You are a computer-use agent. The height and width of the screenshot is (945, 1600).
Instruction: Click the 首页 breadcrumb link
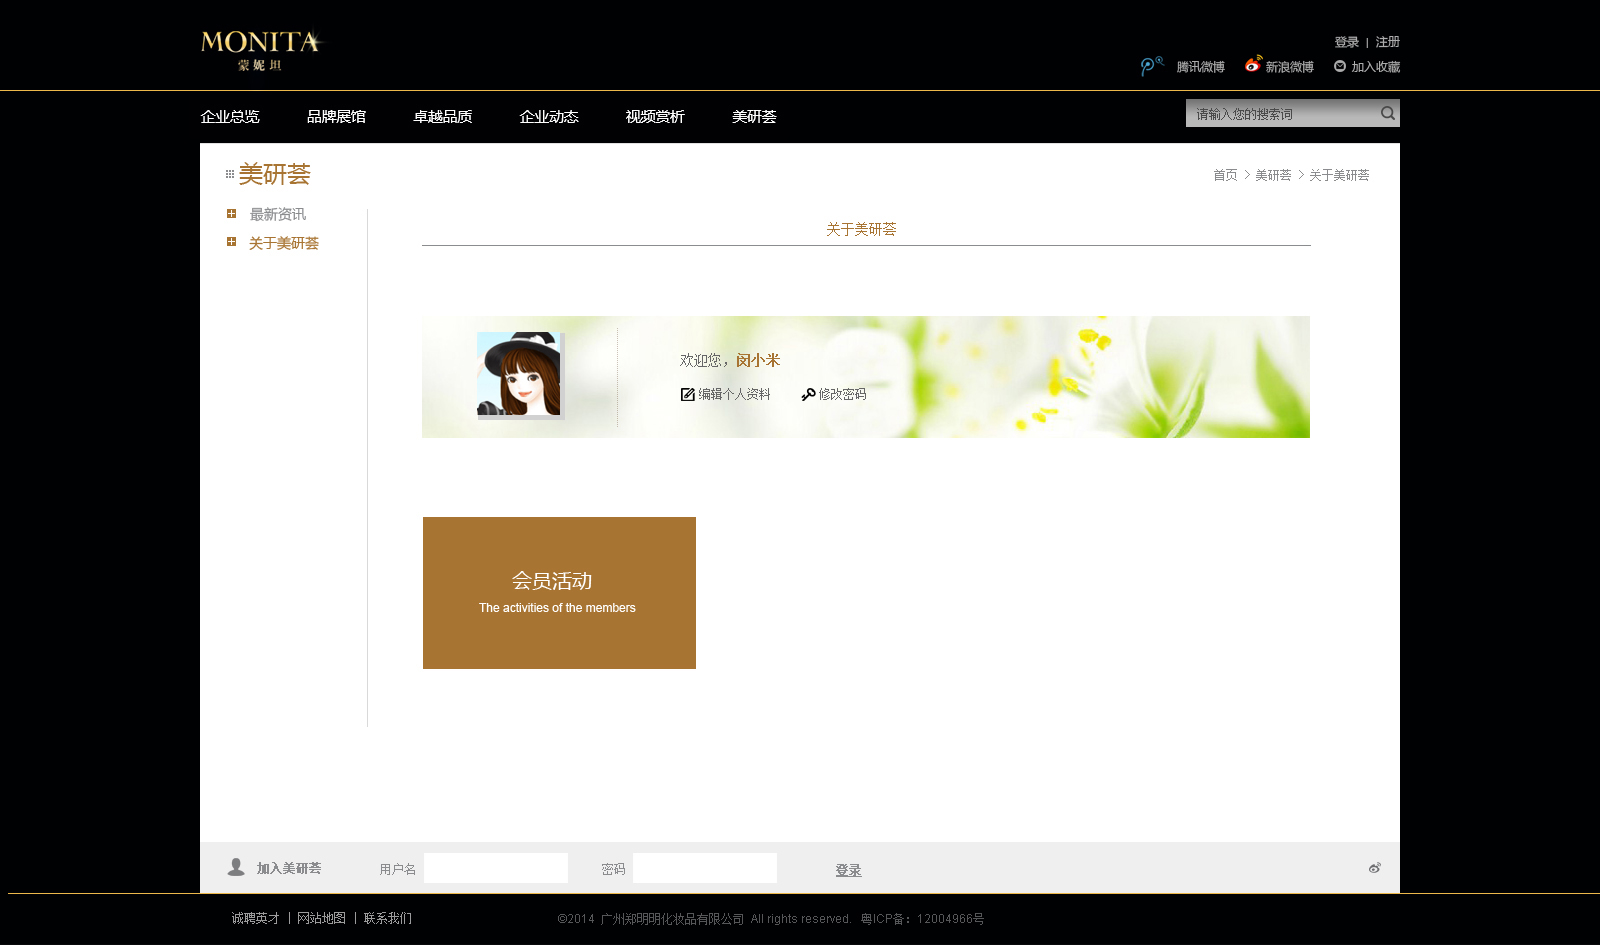1225,175
